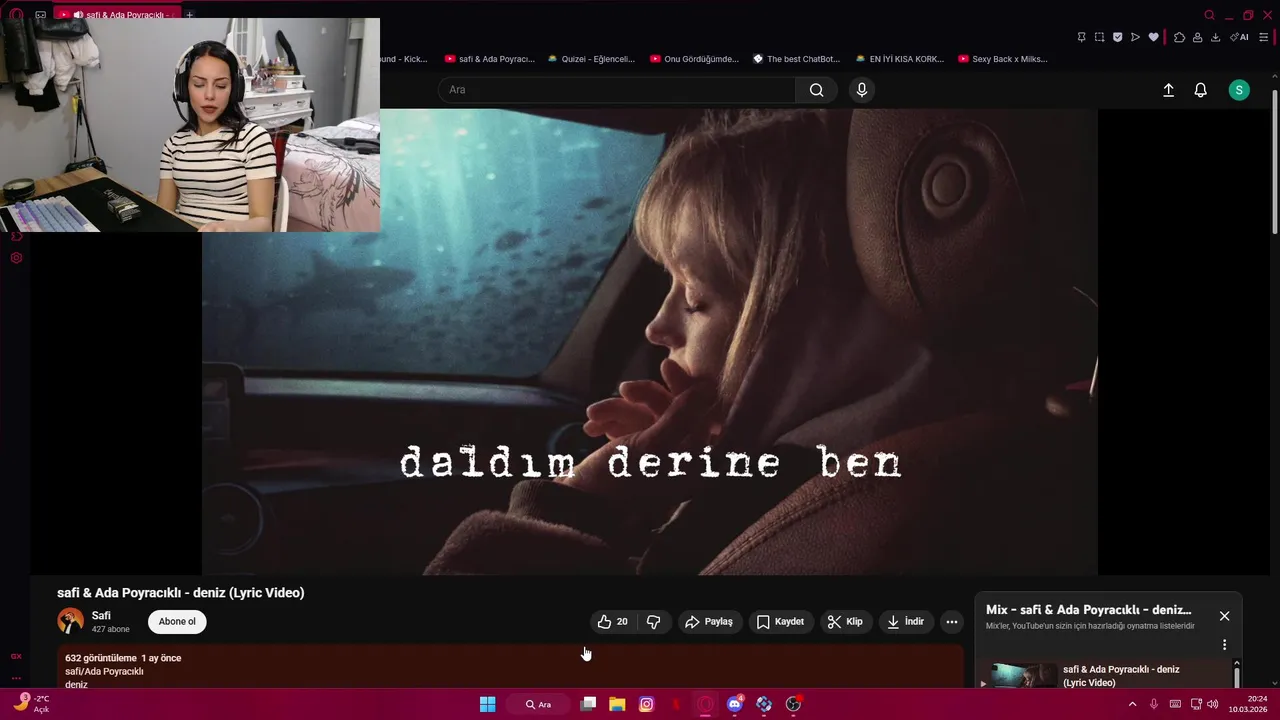
Task: Open Instagram from the taskbar
Action: coord(646,704)
